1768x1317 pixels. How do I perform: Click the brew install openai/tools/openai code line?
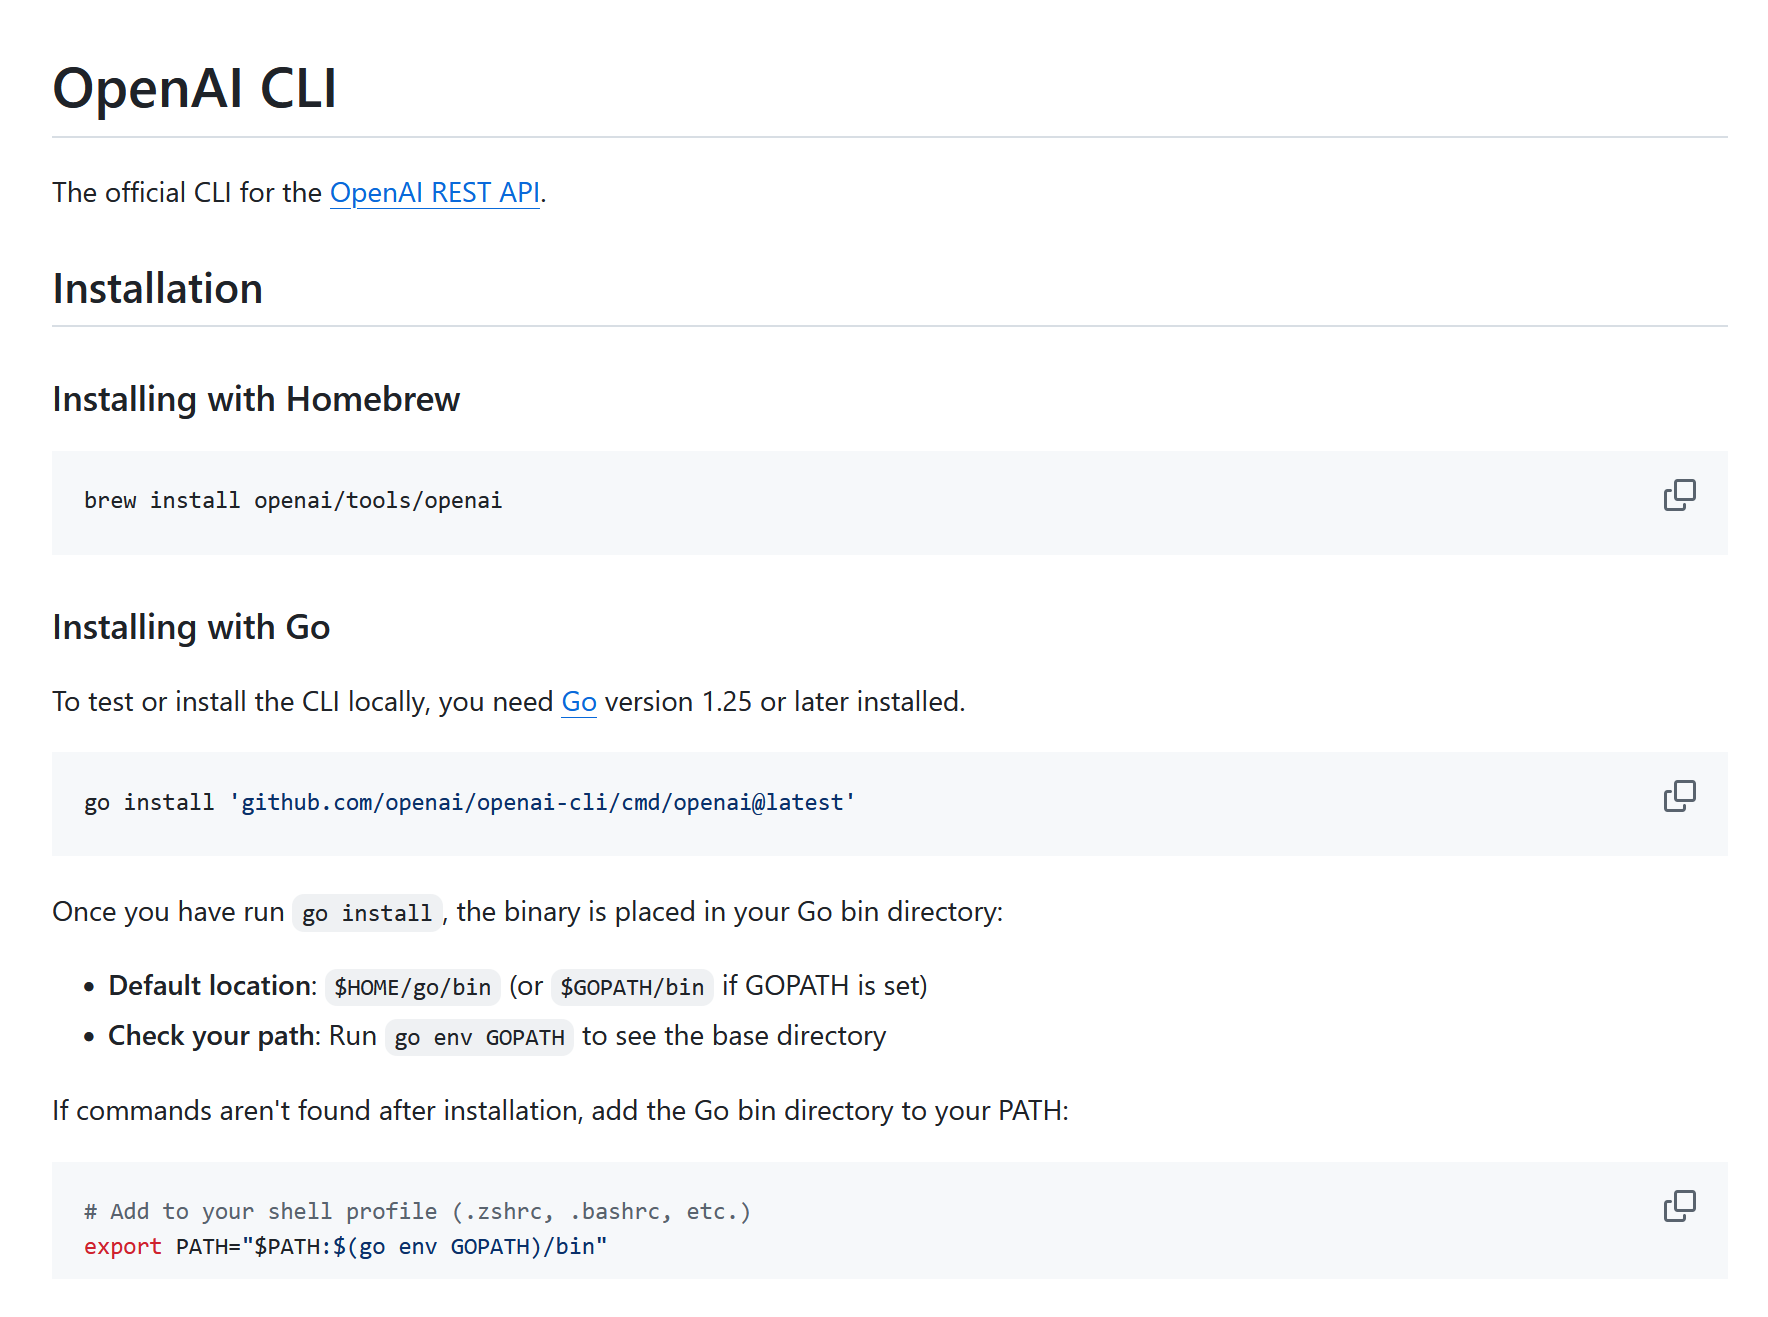click(293, 500)
